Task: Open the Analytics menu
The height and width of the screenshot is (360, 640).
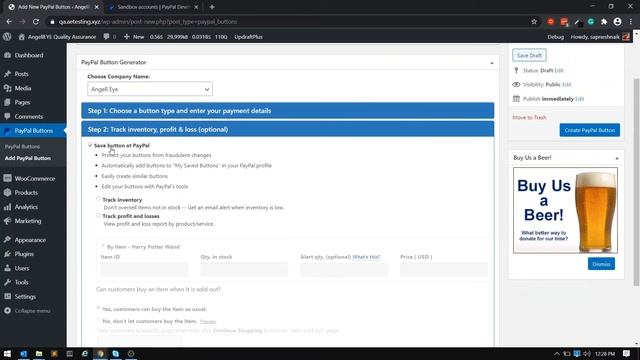Action: [x=26, y=207]
